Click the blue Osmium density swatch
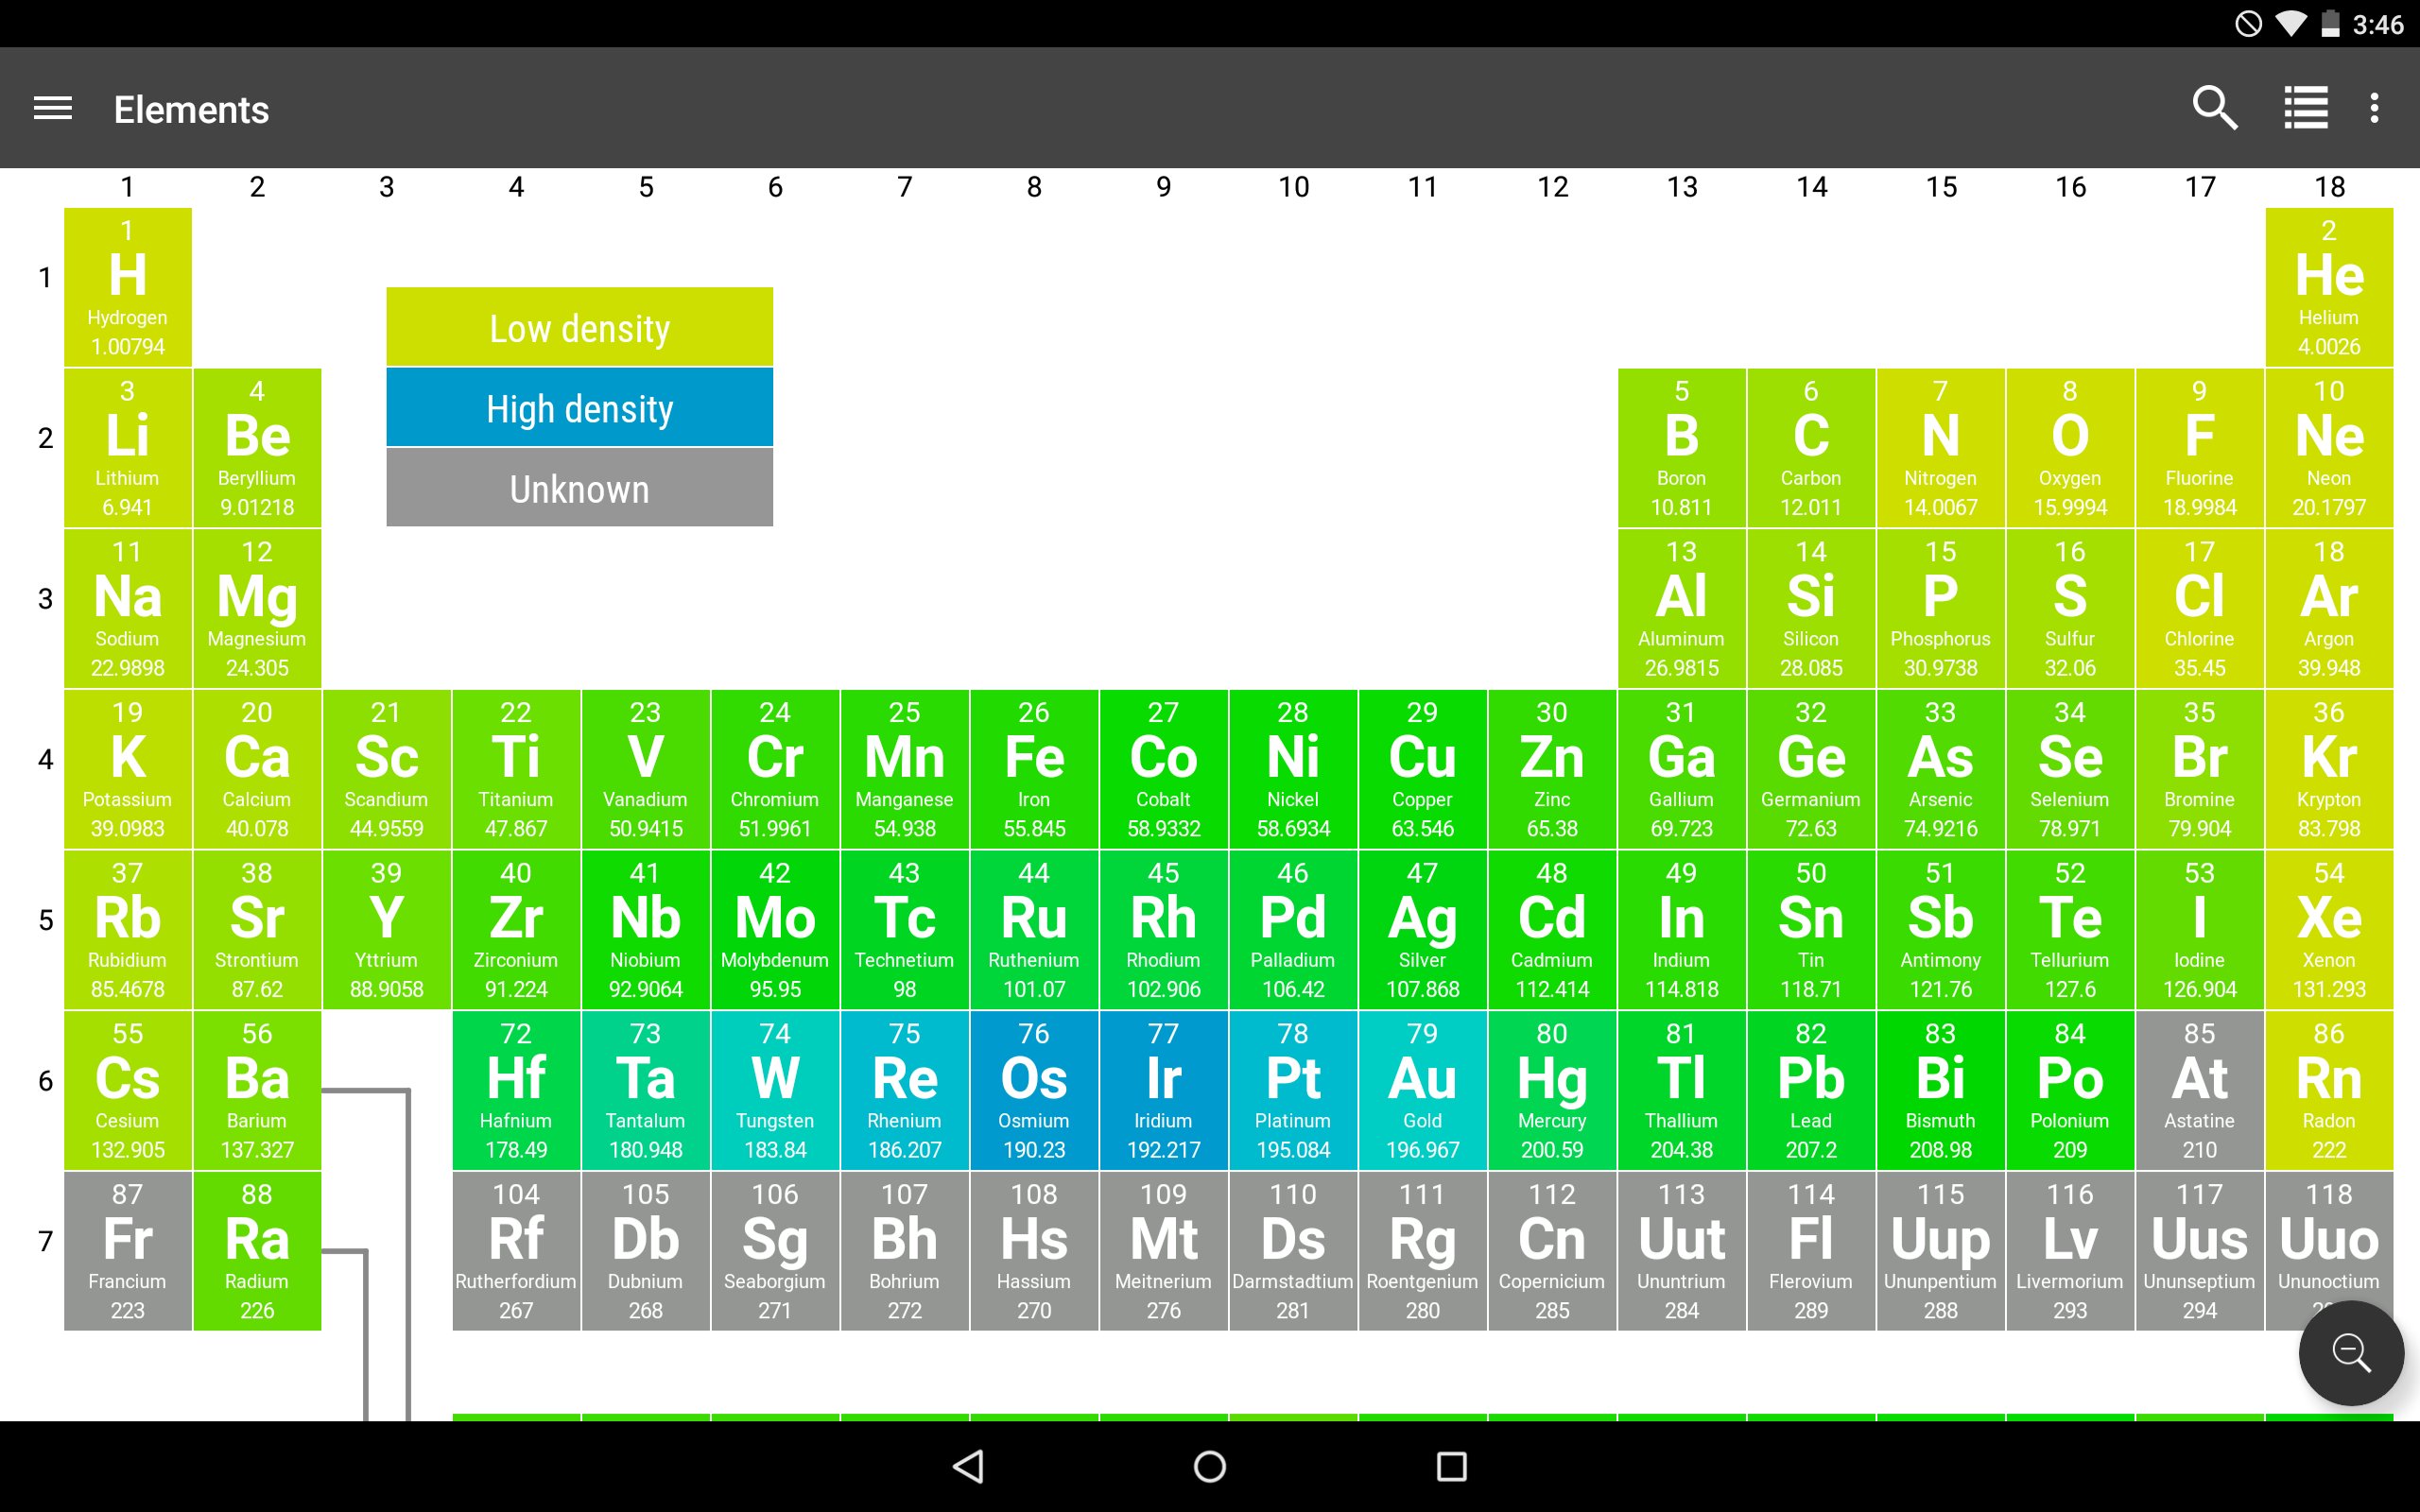The image size is (2420, 1512). [1034, 1090]
